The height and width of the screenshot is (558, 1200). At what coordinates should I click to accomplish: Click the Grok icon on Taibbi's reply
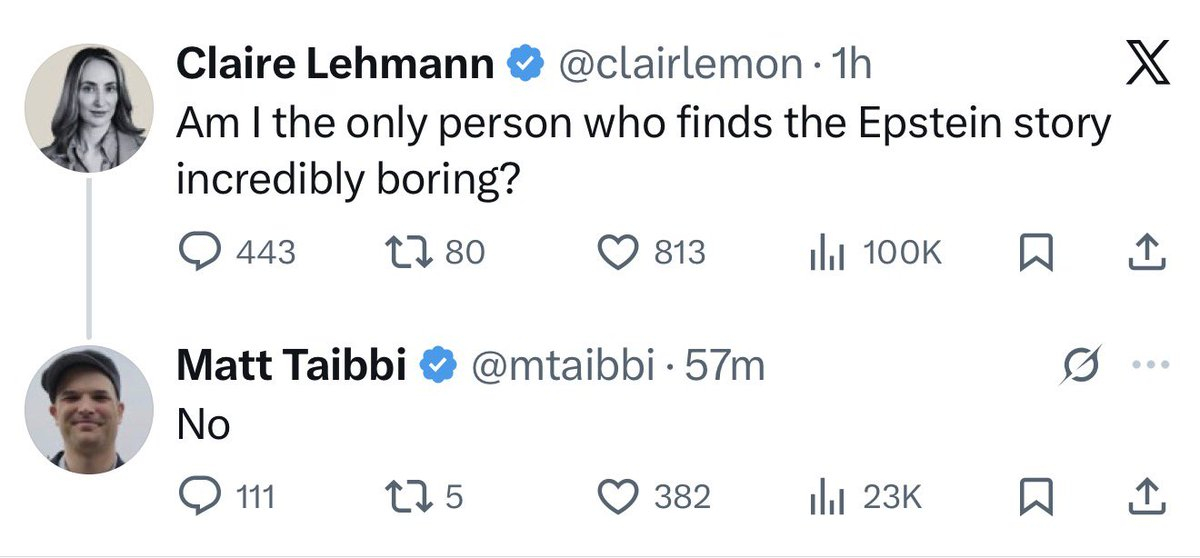1080,366
